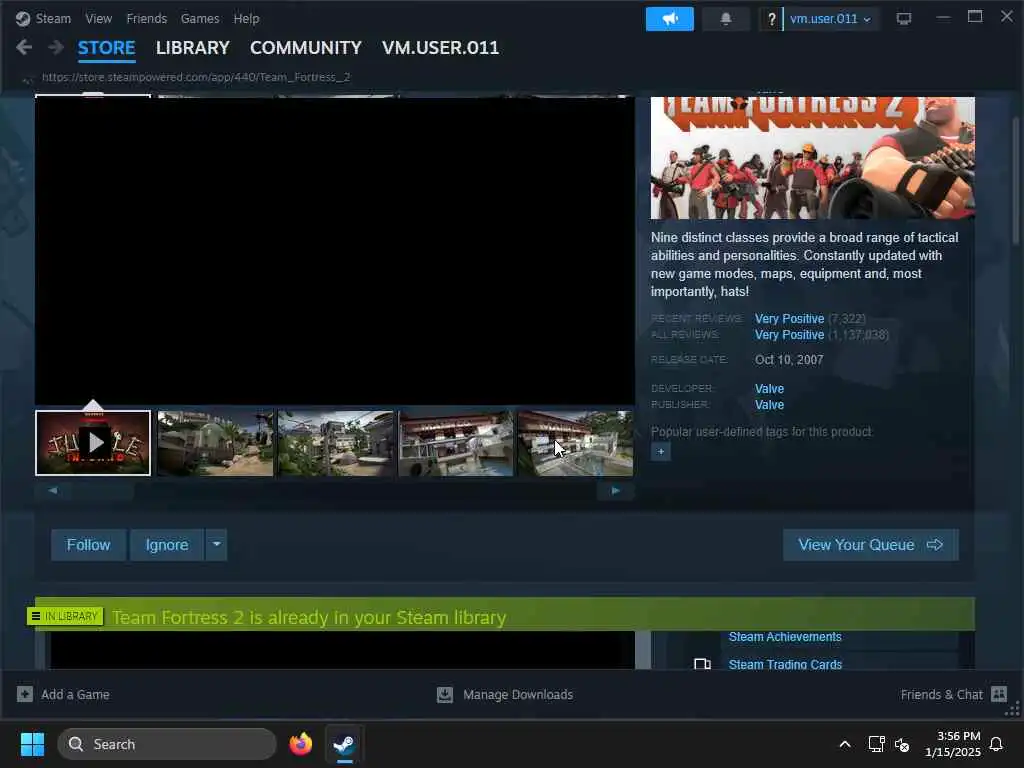Open the Windows notification bell
This screenshot has height=768, width=1024.
point(996,744)
